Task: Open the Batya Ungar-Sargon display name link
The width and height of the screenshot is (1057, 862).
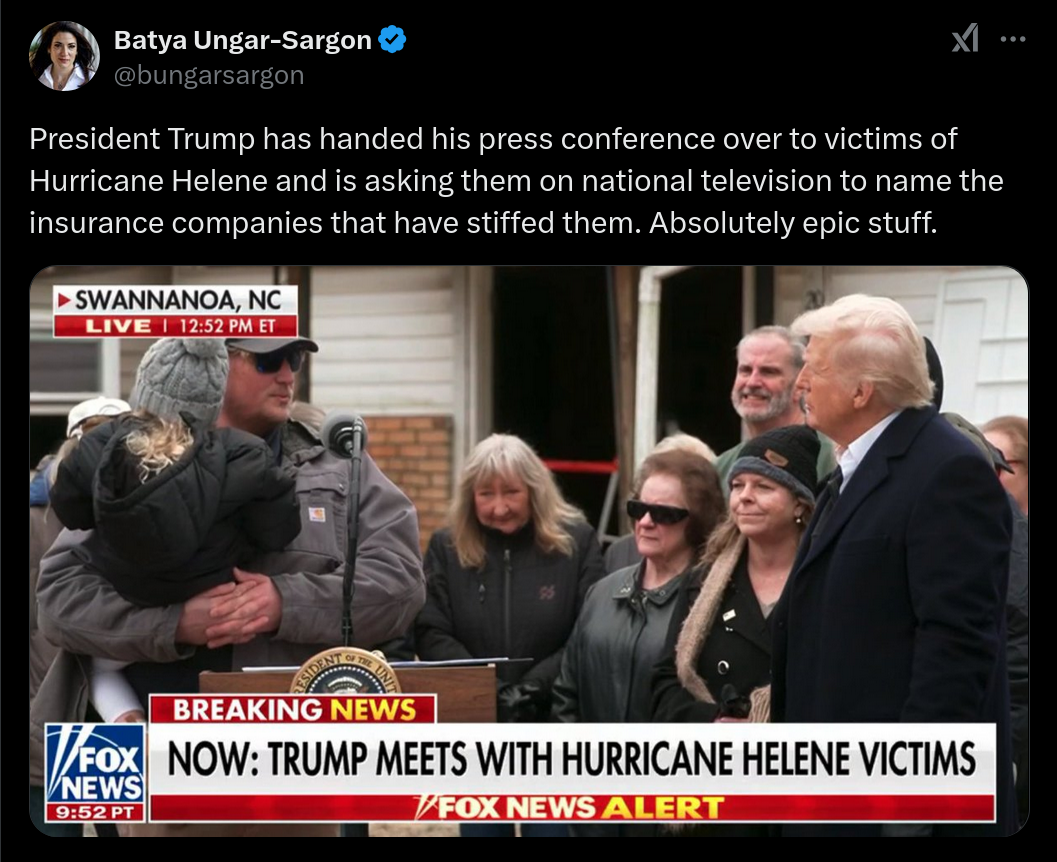Action: (x=243, y=40)
